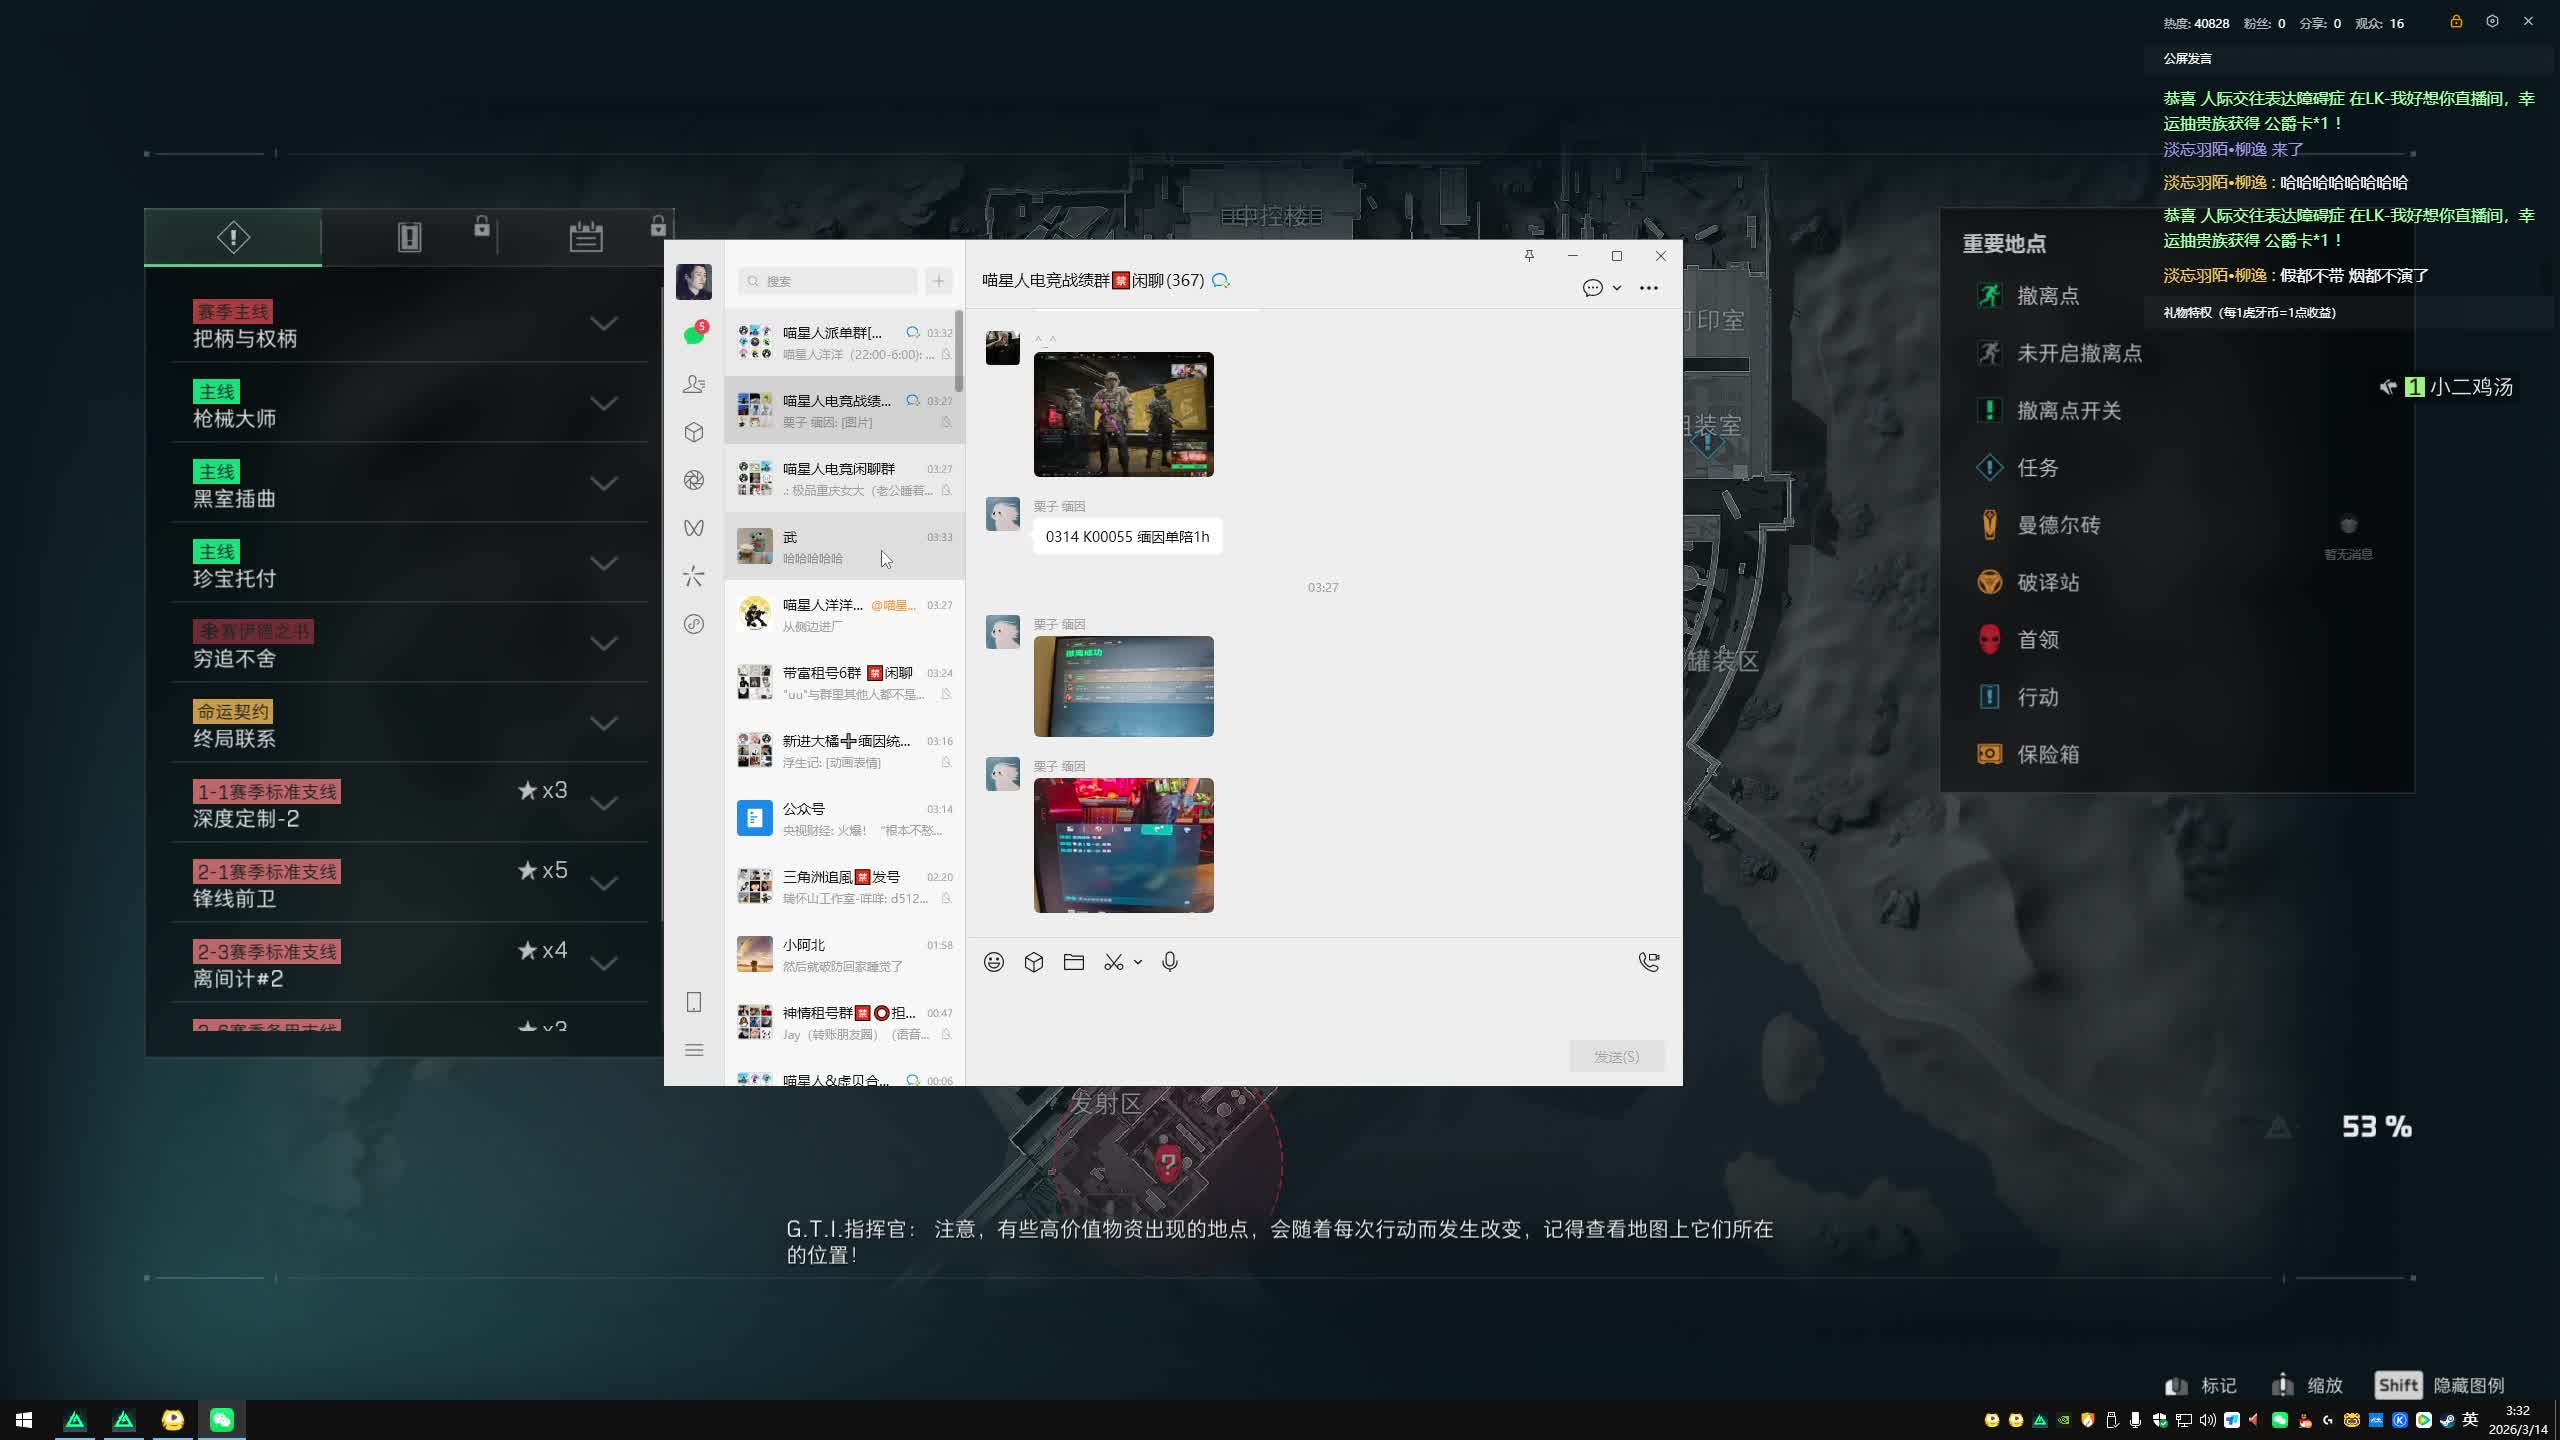2560x1440 pixels.
Task: Toggle the 首领 legend filter
Action: pyautogui.click(x=2037, y=640)
